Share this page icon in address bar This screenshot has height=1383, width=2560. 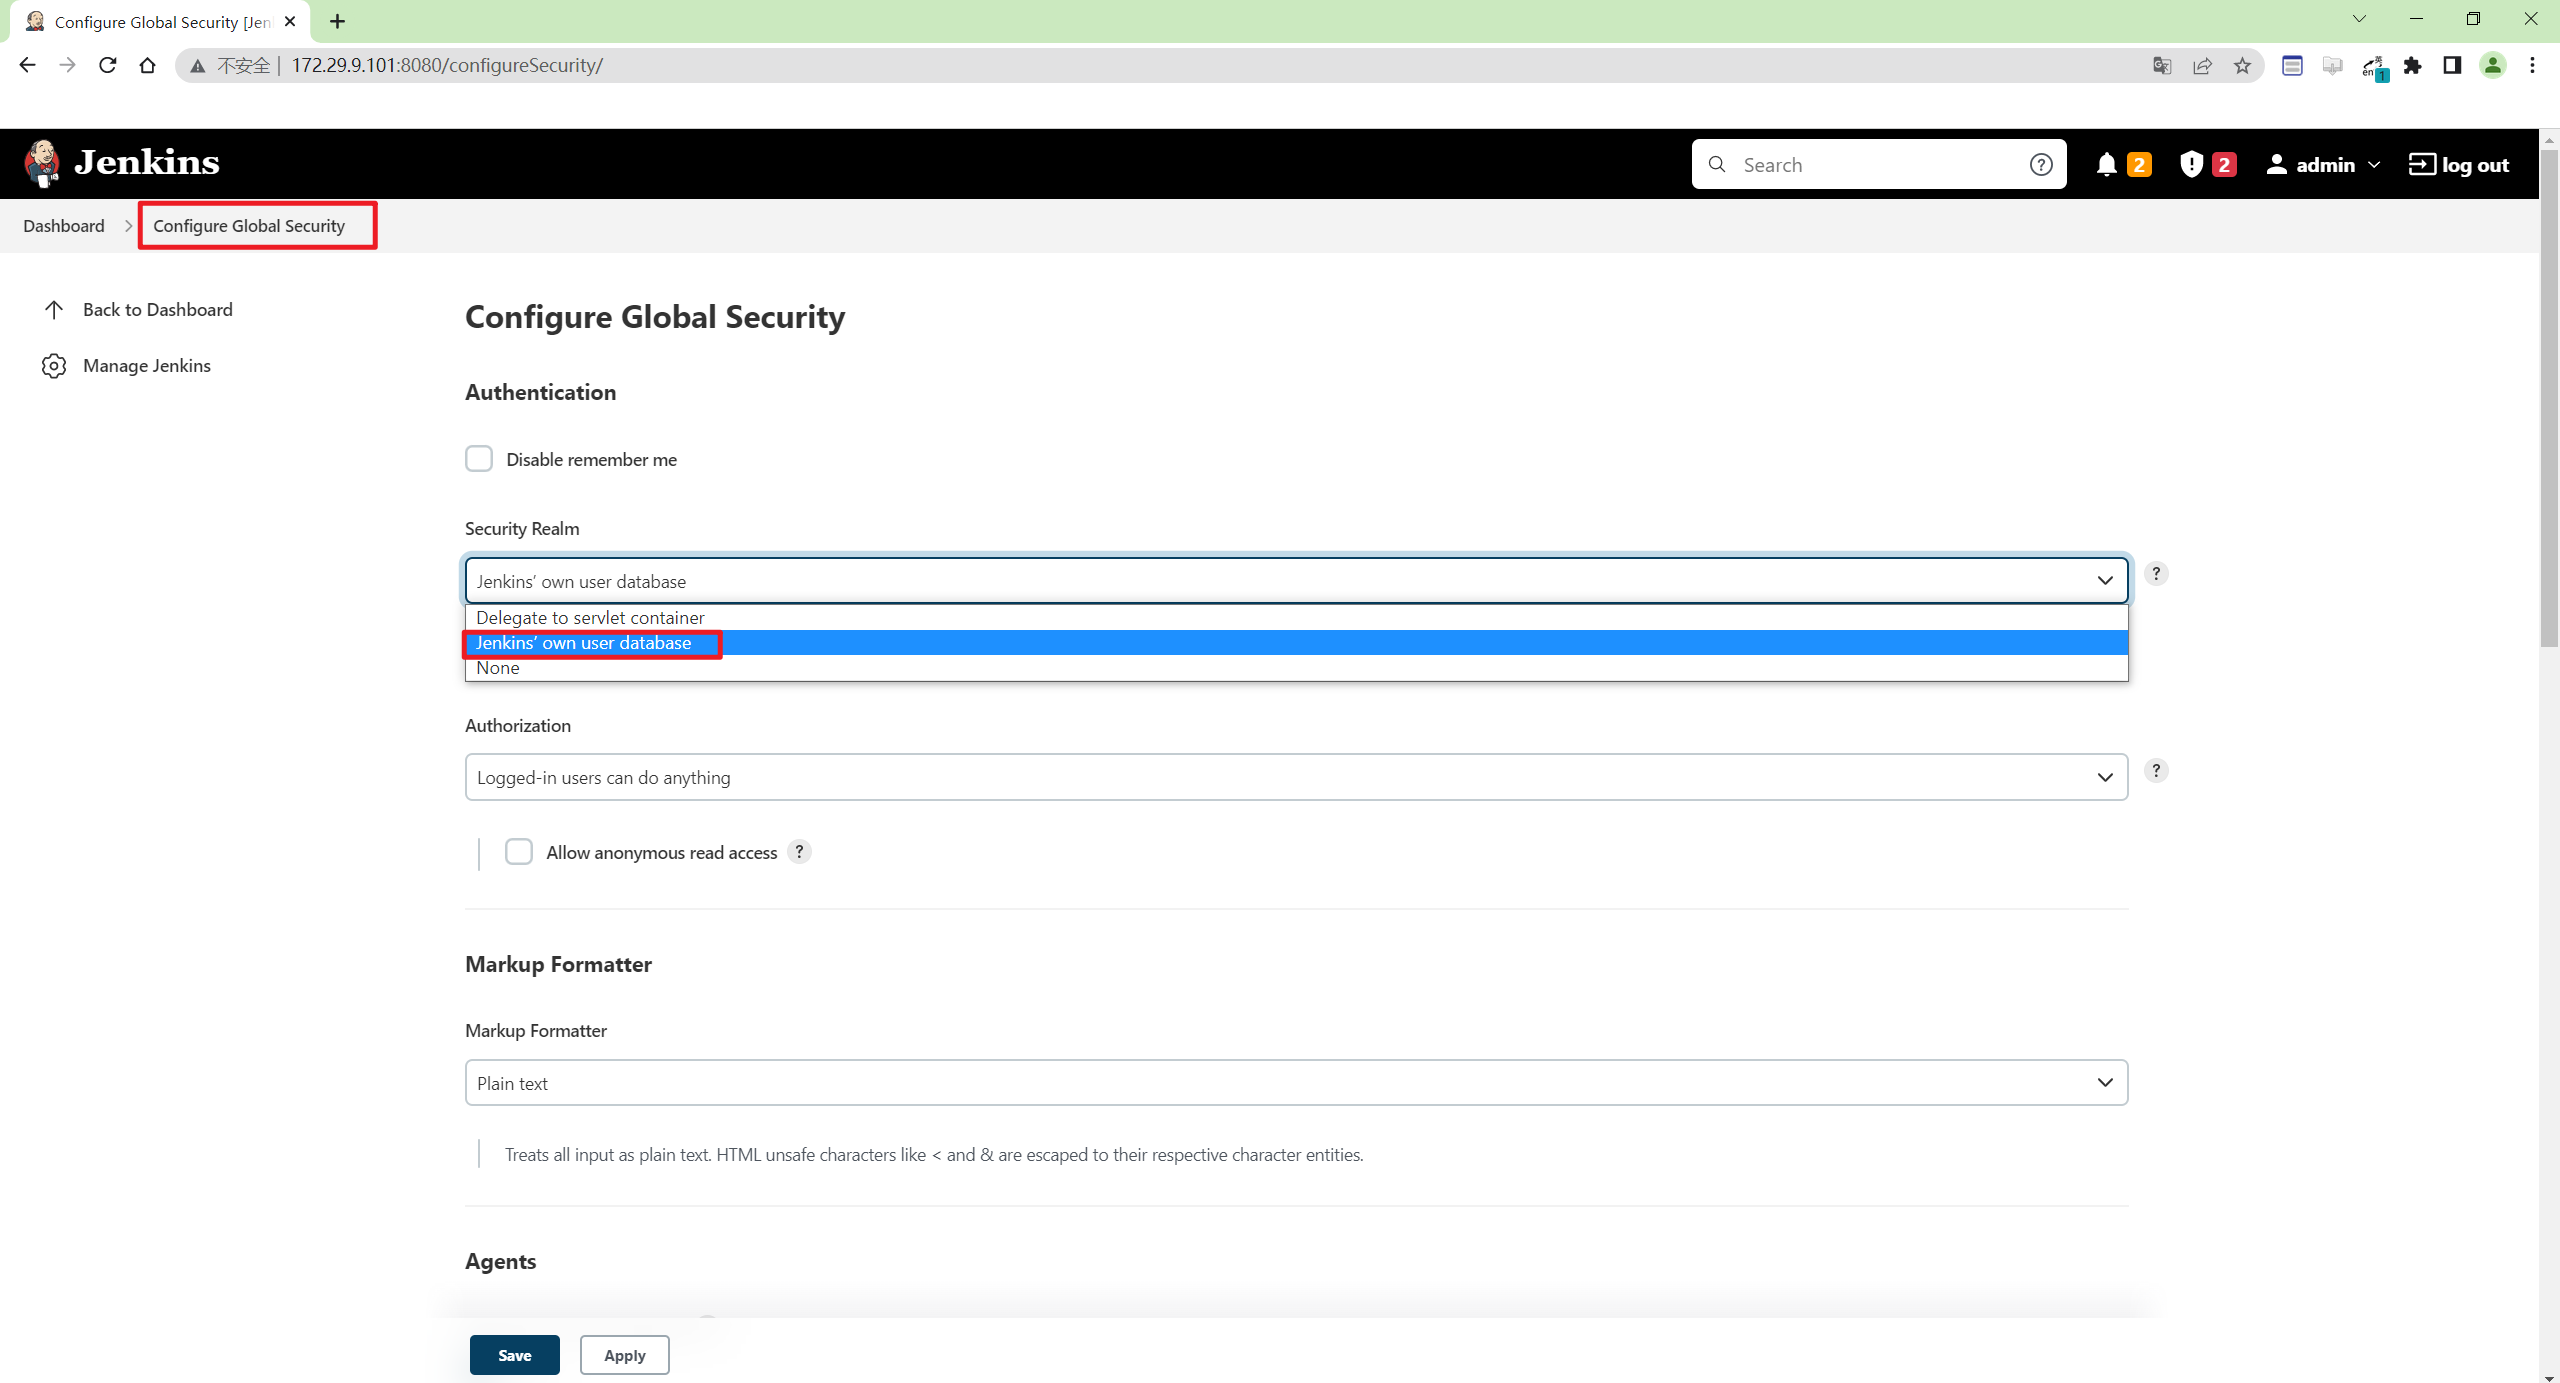tap(2202, 66)
